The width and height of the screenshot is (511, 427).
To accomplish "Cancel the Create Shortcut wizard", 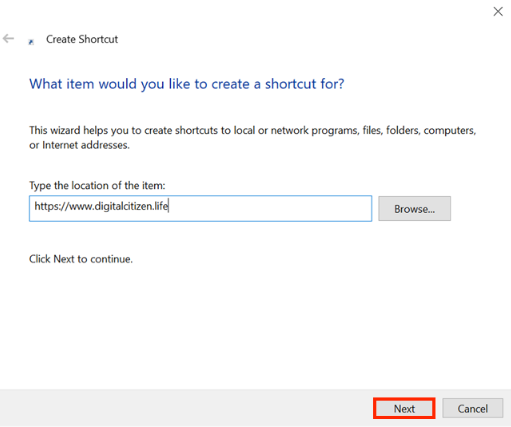I will pos(472,408).
